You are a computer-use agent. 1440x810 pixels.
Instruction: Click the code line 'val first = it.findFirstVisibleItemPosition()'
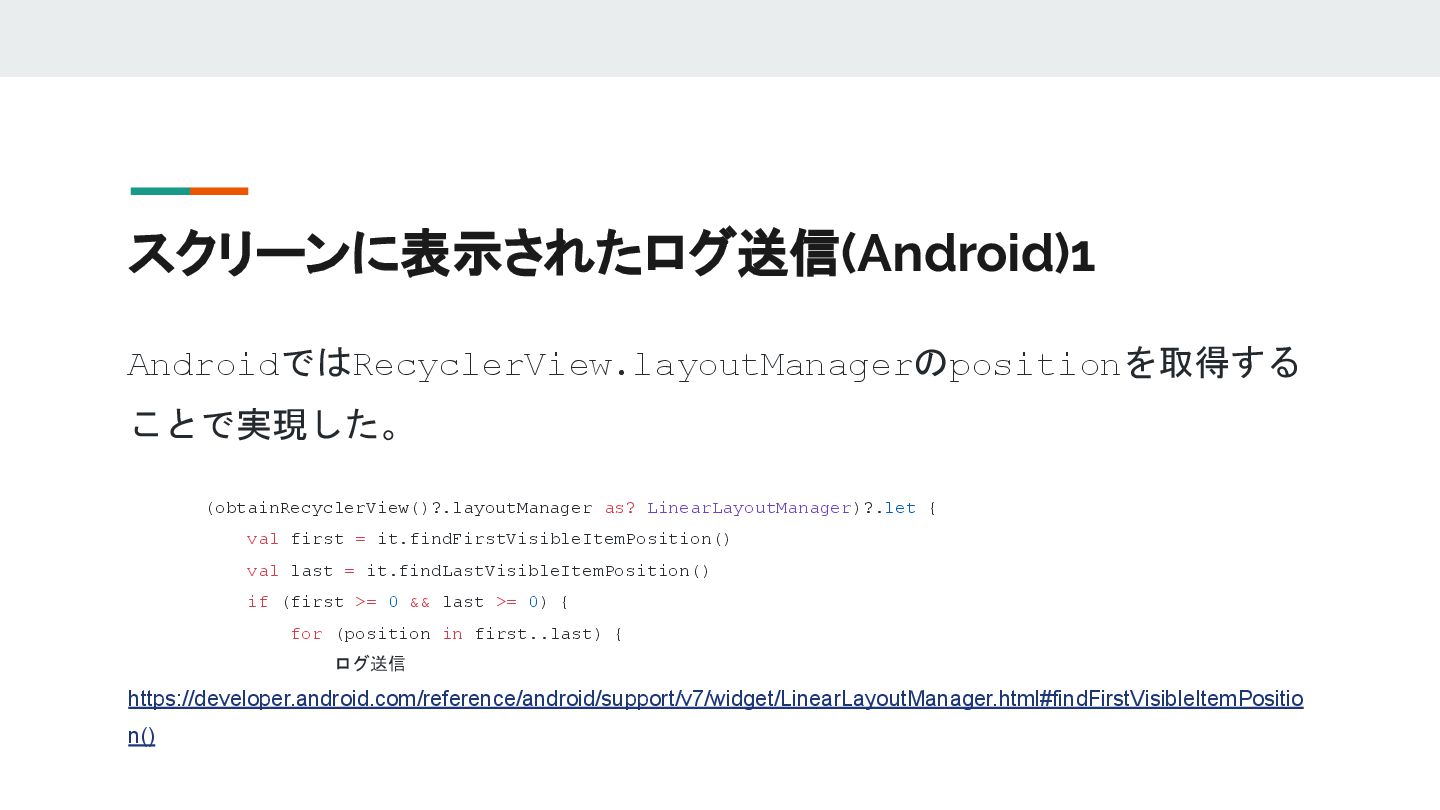[489, 539]
